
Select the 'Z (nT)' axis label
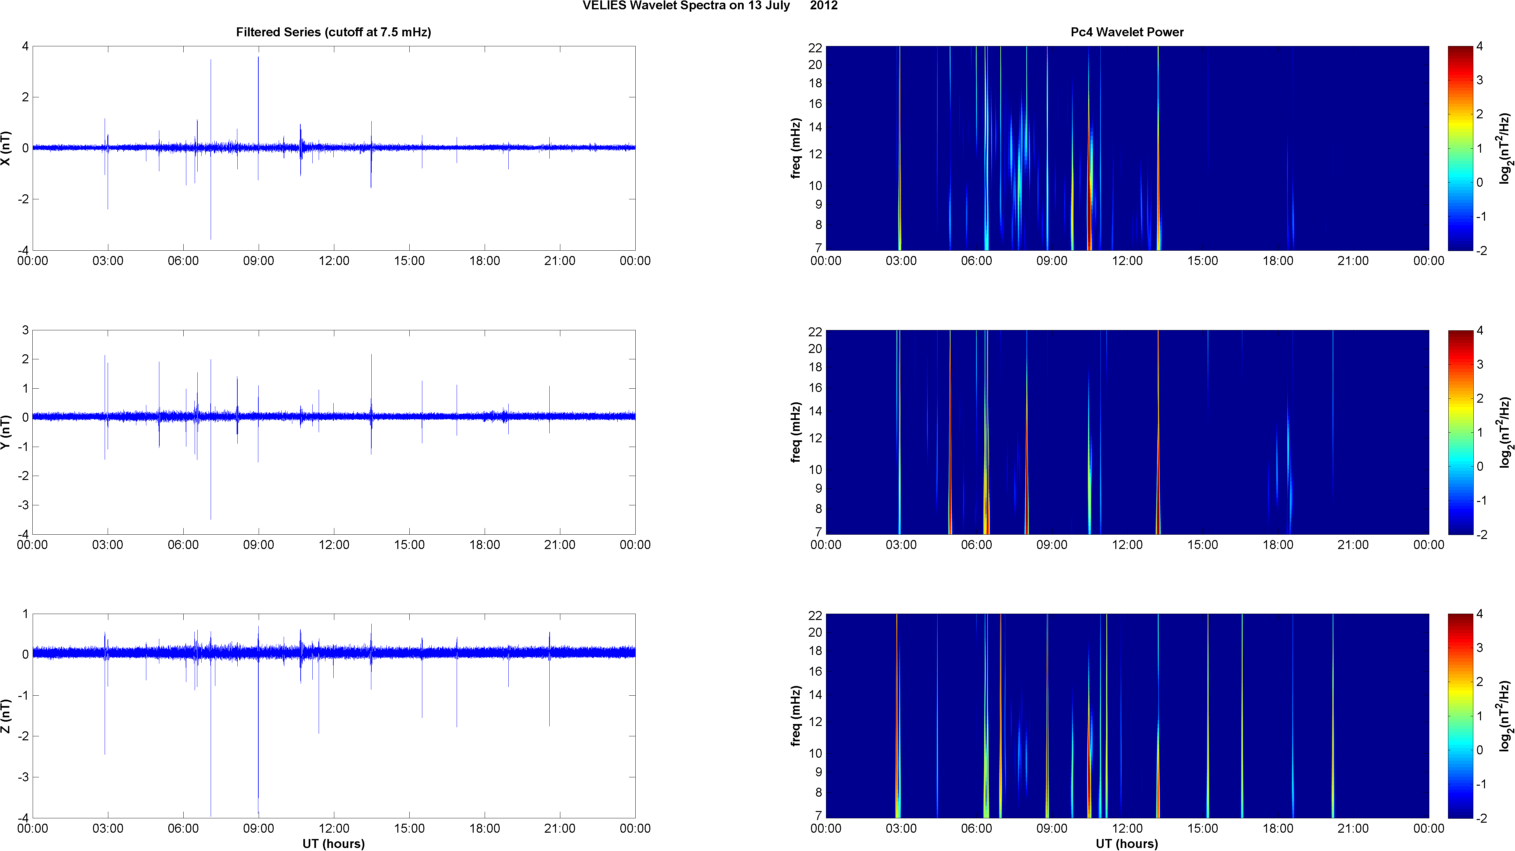click(7, 716)
